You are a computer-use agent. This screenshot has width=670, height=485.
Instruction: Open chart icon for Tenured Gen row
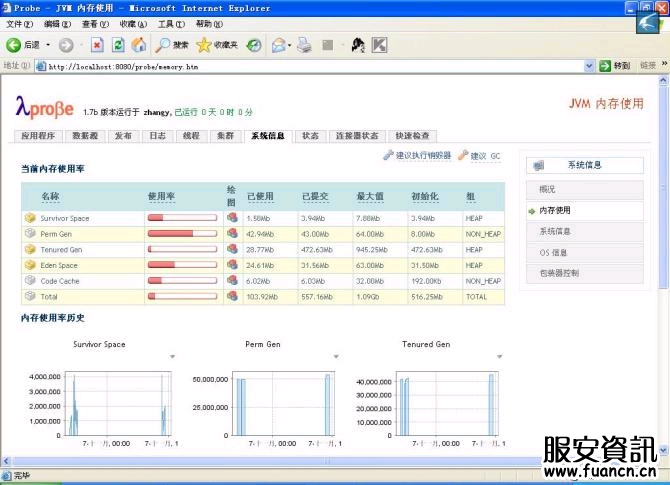point(232,249)
